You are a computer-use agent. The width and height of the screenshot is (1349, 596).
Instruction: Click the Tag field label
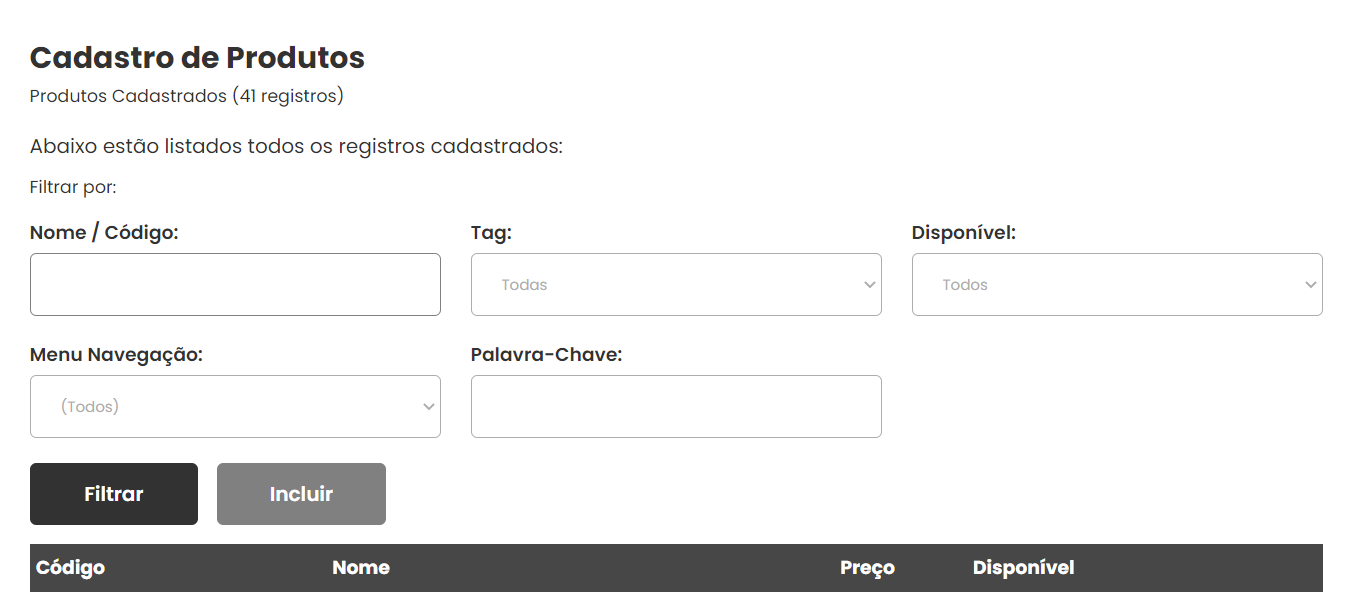pyautogui.click(x=491, y=233)
